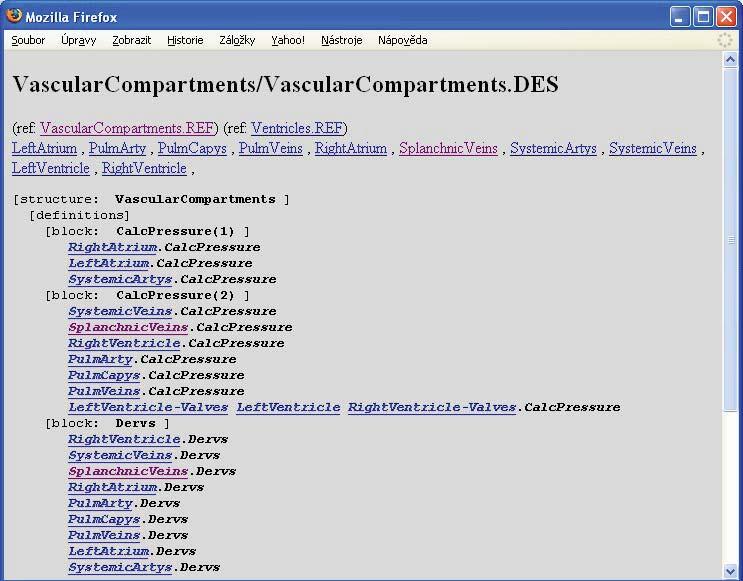This screenshot has width=743, height=581.
Task: Click PulmVeins link before .Dervs
Action: 104,536
